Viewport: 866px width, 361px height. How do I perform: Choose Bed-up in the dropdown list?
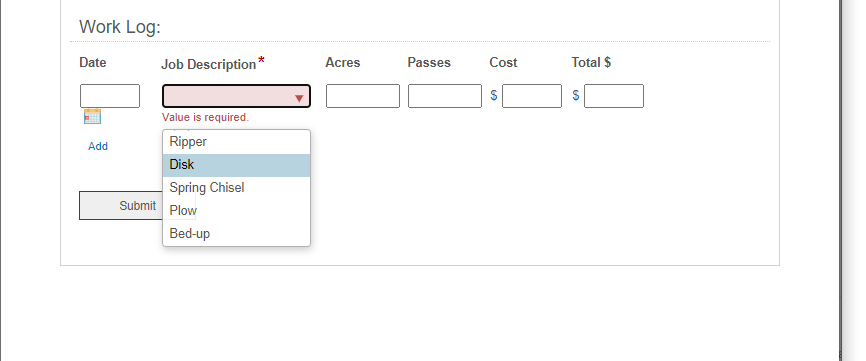click(236, 234)
